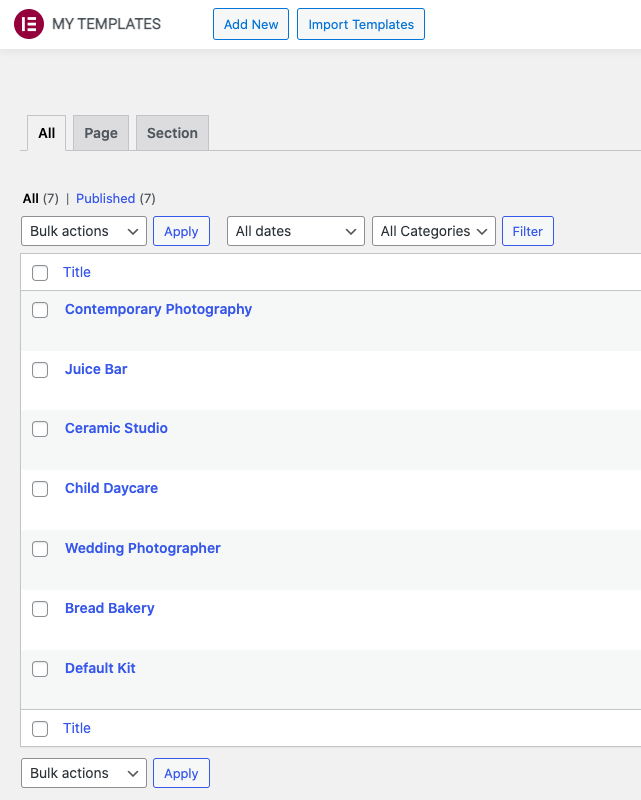Expand the top Bulk actions dropdown
The image size is (641, 800).
[x=84, y=231]
